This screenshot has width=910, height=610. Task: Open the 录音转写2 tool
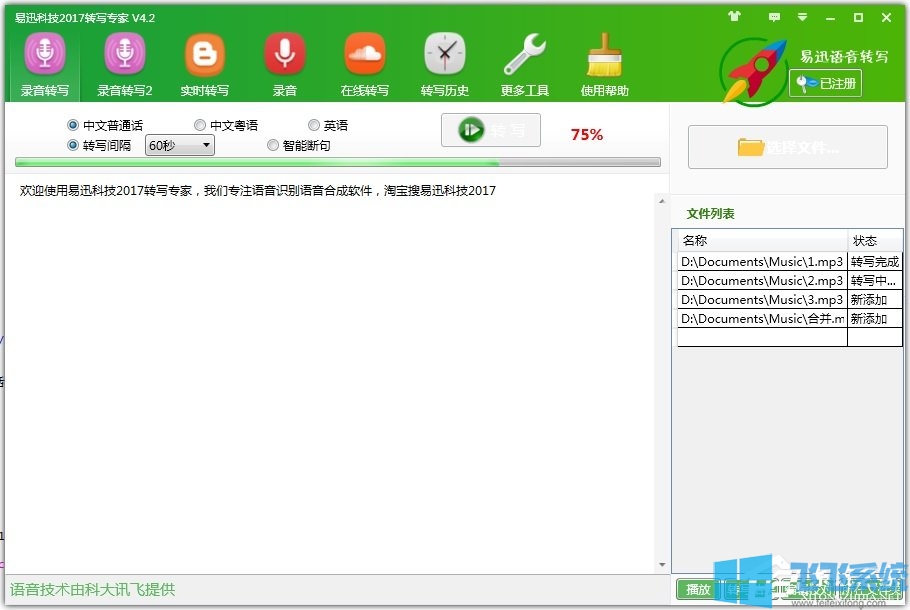(124, 62)
